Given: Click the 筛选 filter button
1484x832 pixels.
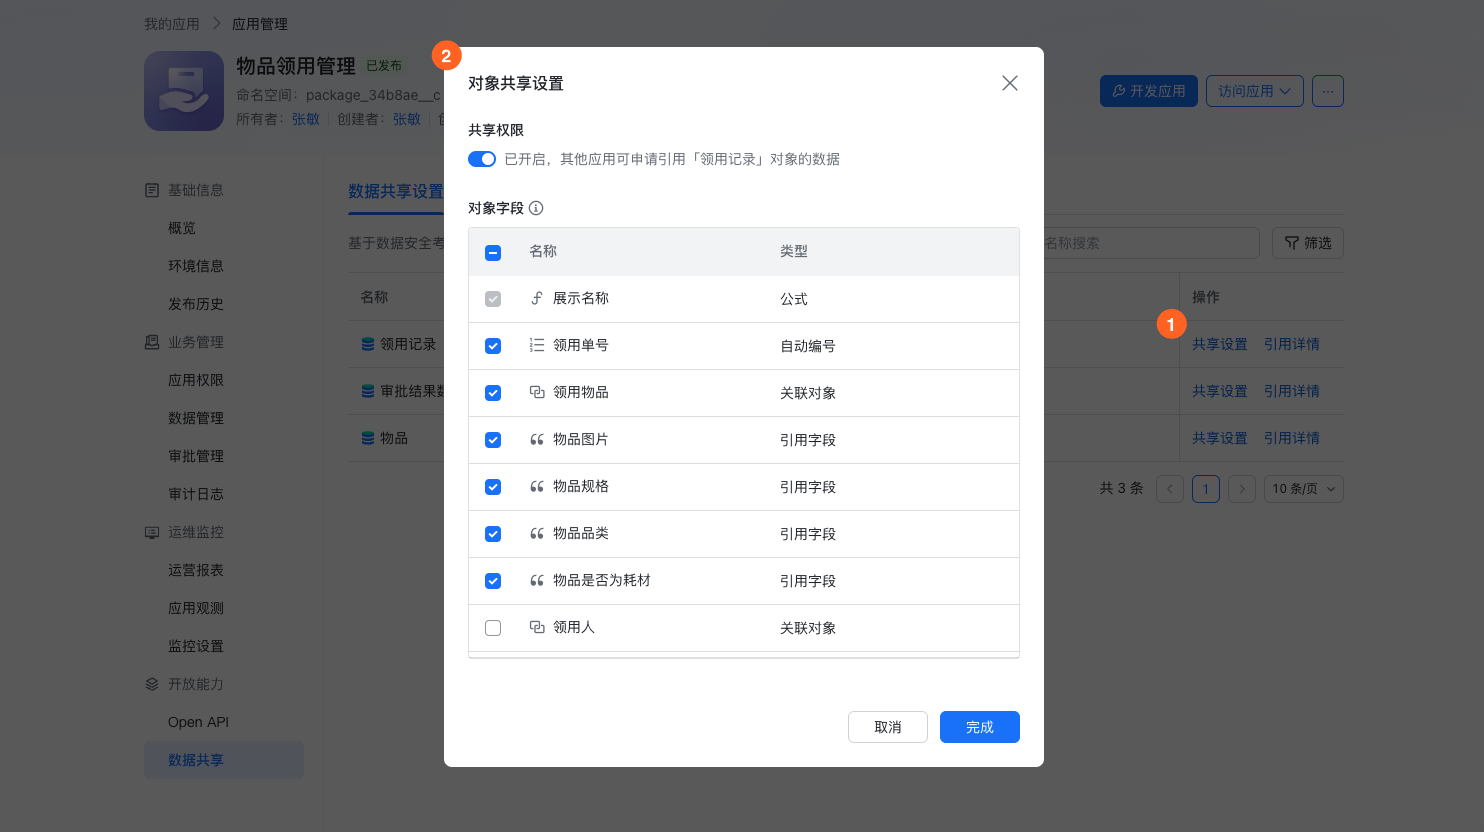Looking at the screenshot, I should tap(1308, 243).
